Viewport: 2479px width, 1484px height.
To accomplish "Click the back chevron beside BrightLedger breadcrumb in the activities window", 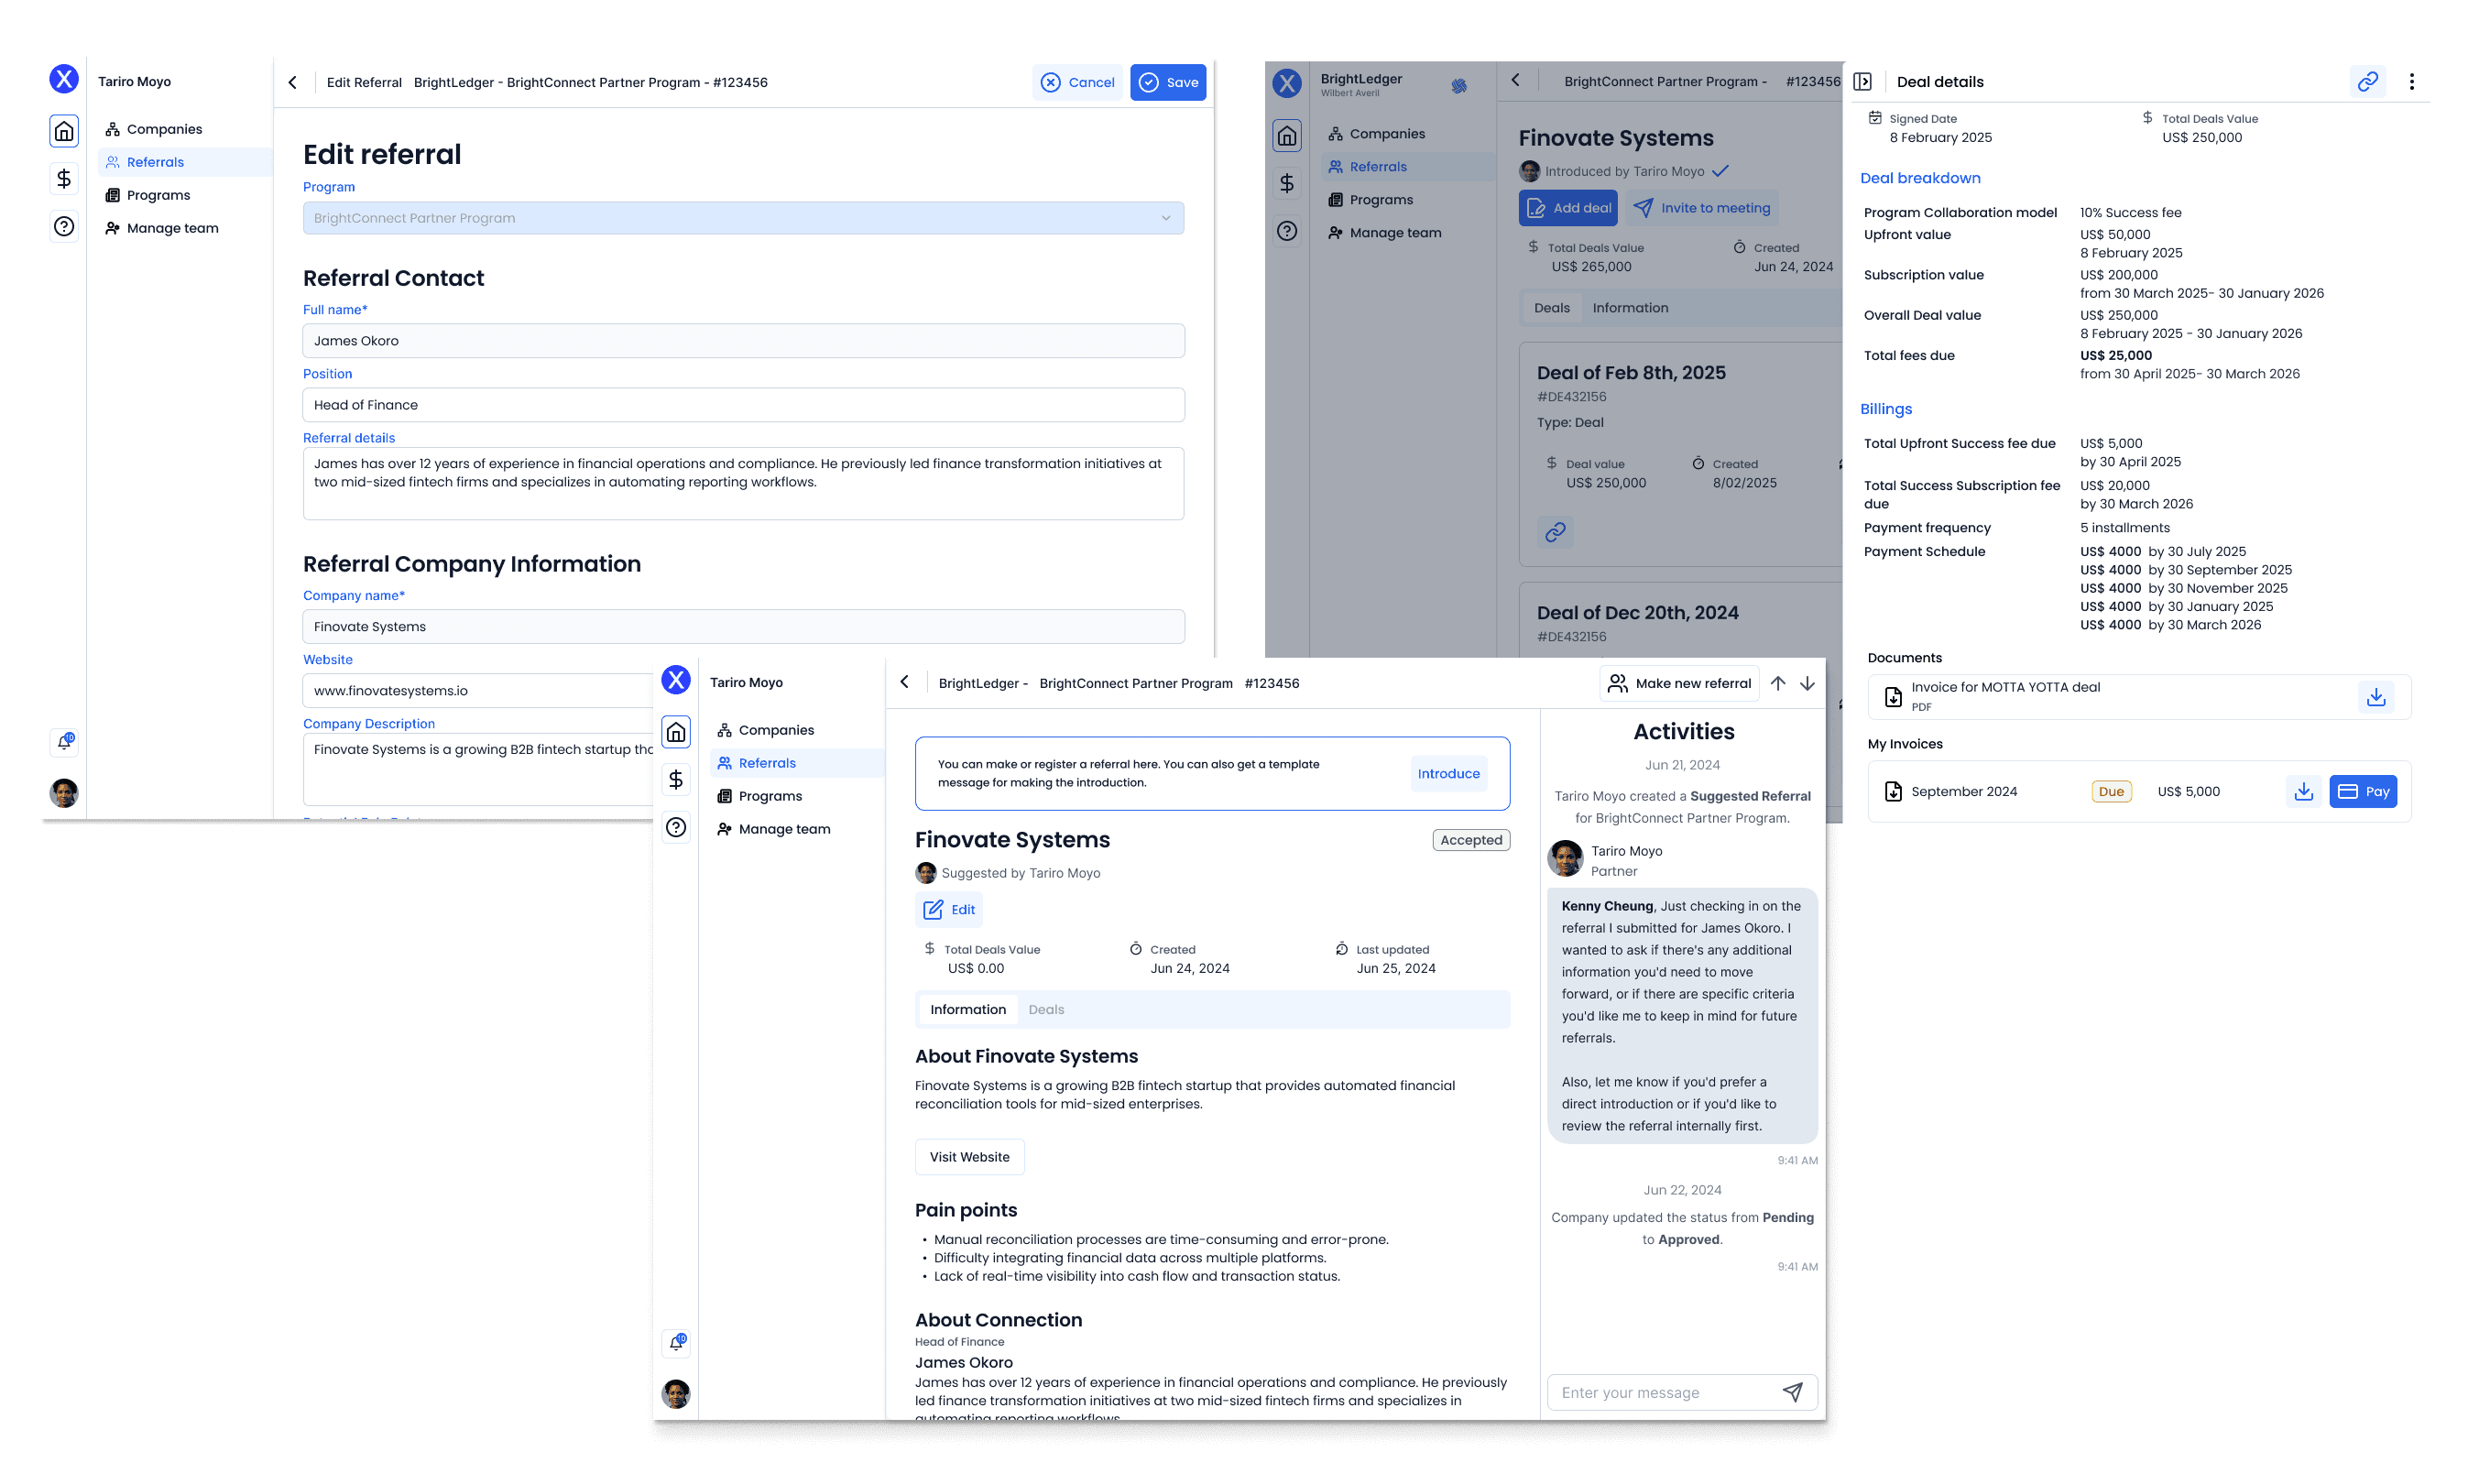I will coord(904,682).
